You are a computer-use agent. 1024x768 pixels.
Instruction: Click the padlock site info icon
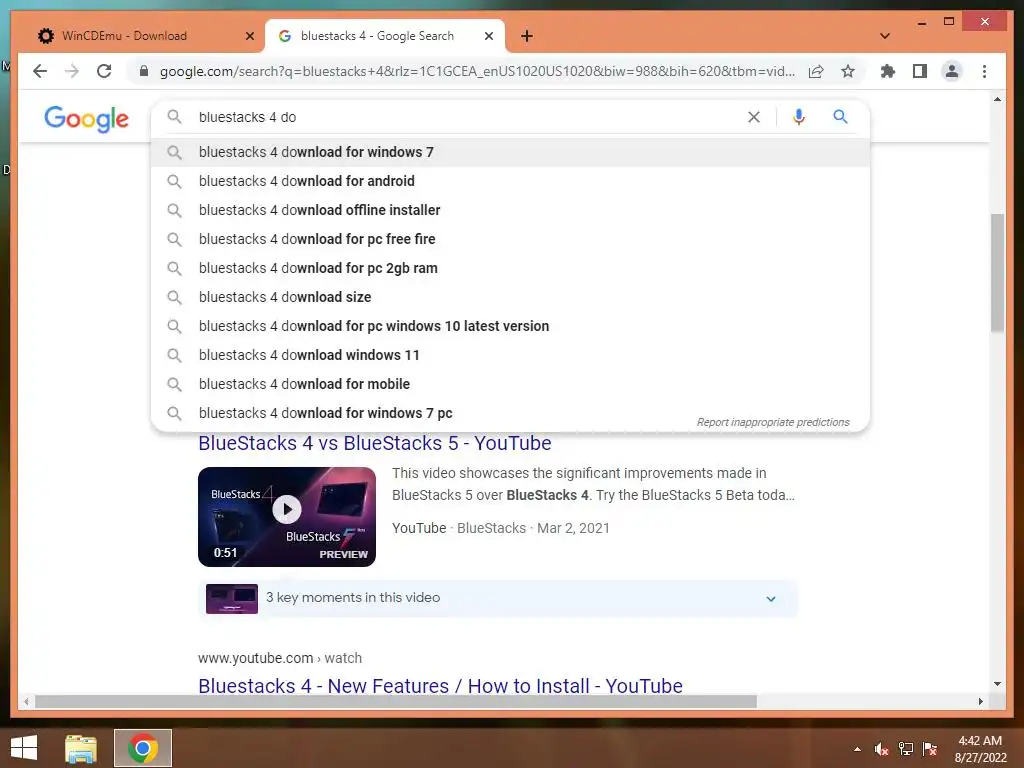(x=144, y=71)
